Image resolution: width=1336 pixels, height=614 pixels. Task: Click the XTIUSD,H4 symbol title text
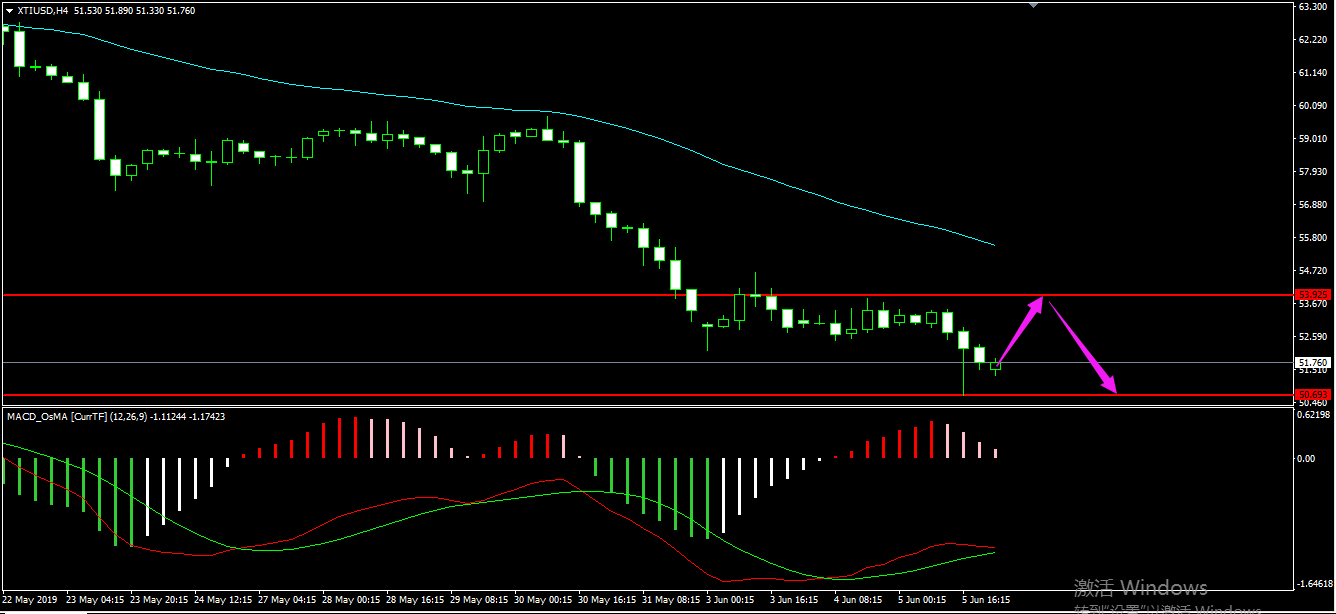[42, 10]
